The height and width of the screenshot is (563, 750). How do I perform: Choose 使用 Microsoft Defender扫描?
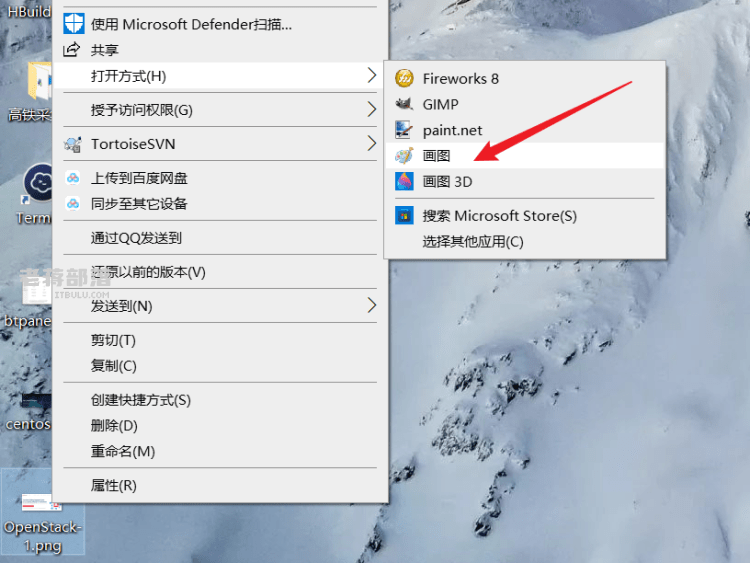coord(220,24)
